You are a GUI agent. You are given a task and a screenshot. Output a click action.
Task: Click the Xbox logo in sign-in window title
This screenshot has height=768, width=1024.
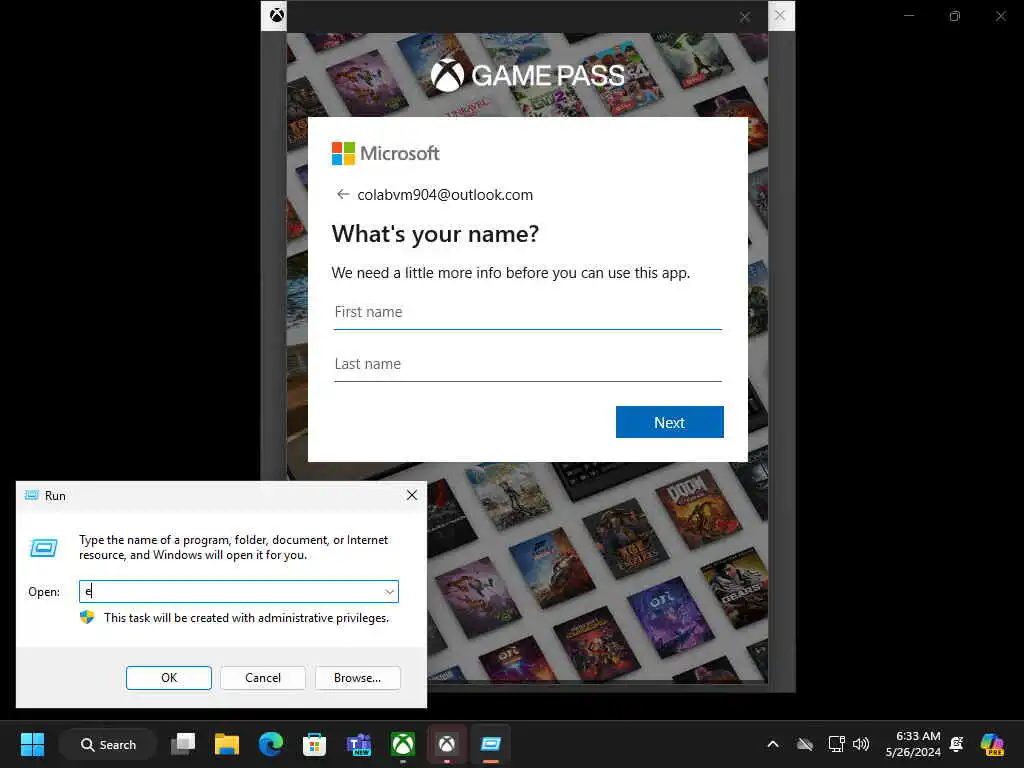277,15
